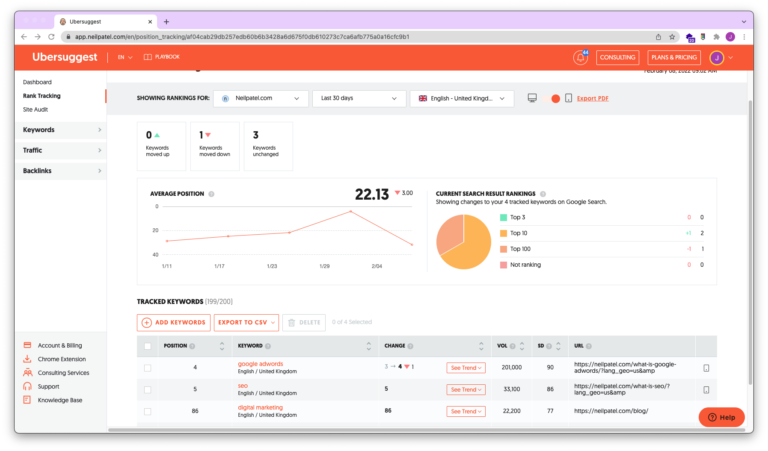
Task: Select Rank Tracking in sidebar
Action: tap(42, 96)
